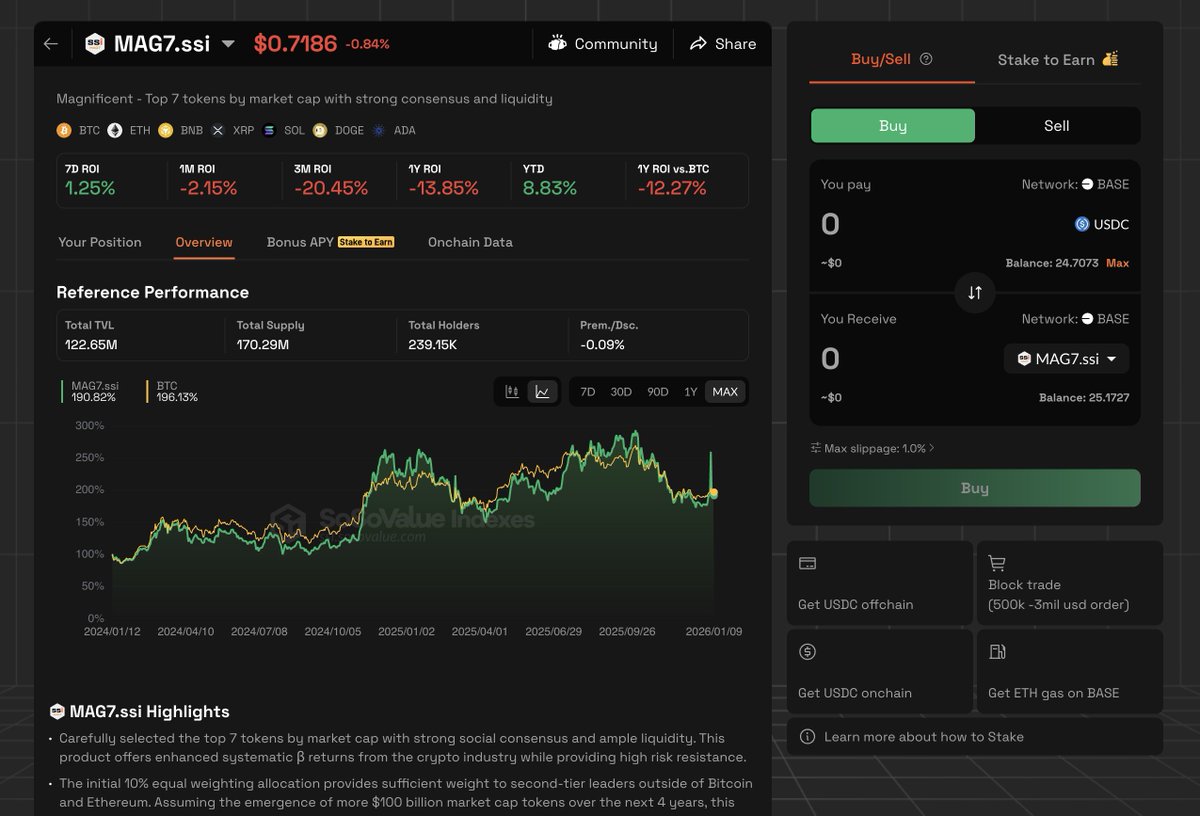Click the yellow latest-point marker on chart
1200x816 pixels.
713,493
